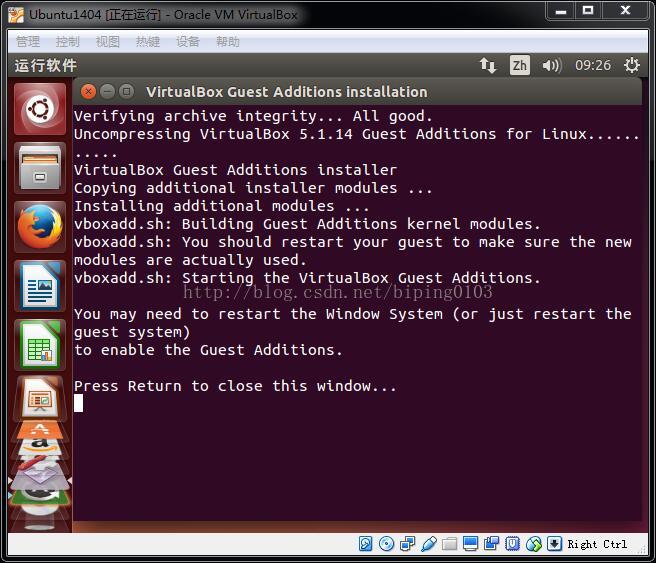
Task: Click 'Copying additional installer modules' line
Action: [x=253, y=188]
